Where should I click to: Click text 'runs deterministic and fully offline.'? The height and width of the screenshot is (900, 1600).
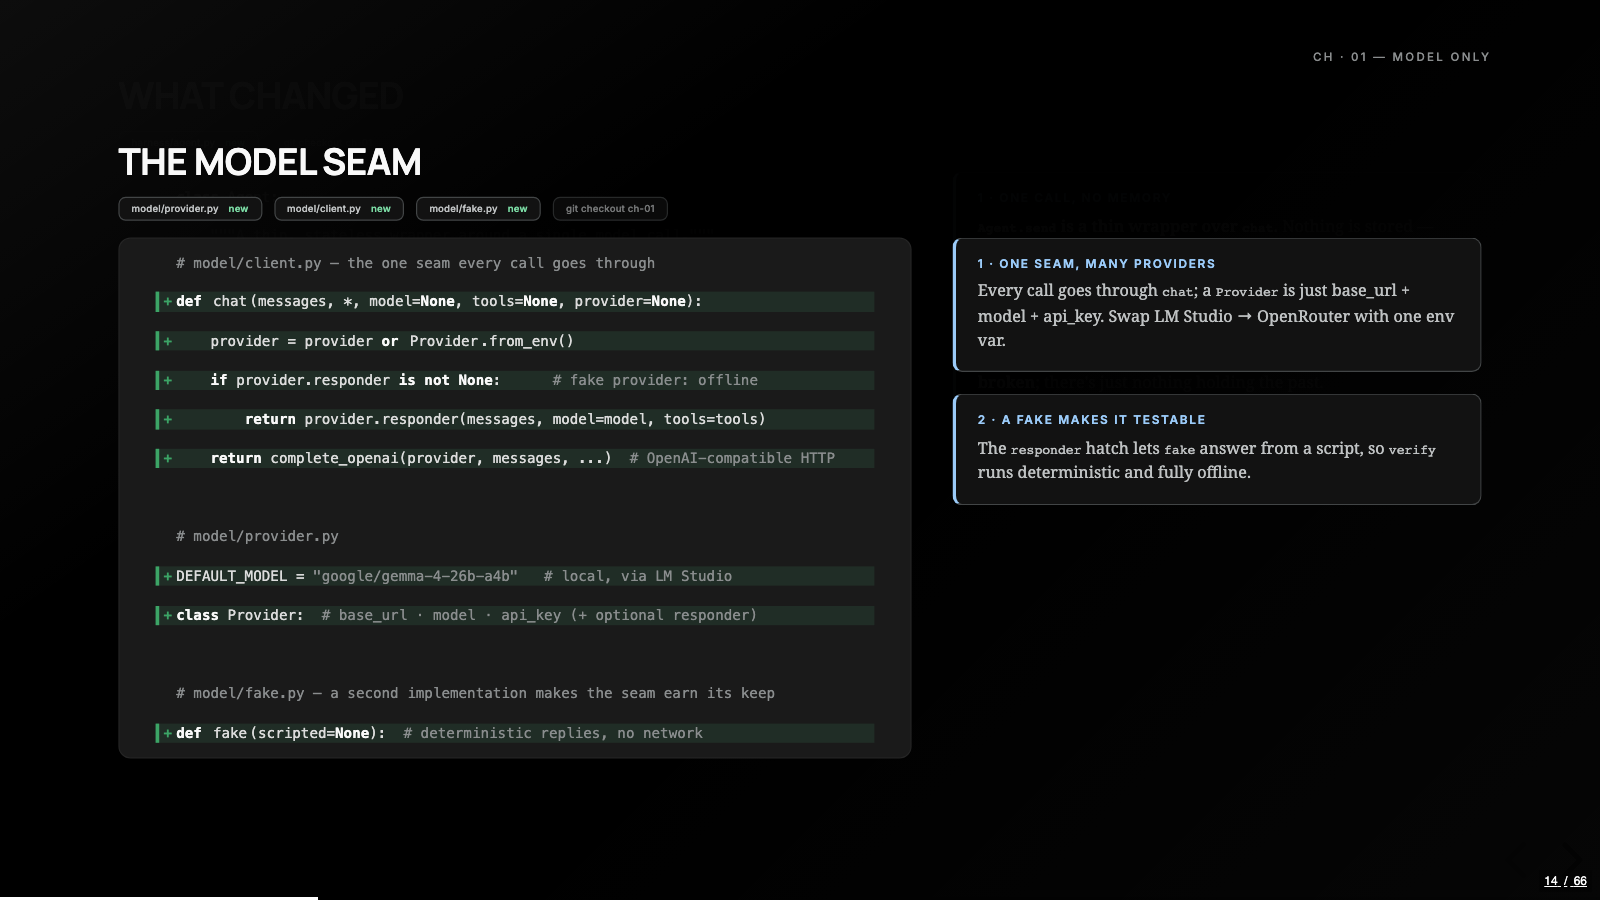1114,472
